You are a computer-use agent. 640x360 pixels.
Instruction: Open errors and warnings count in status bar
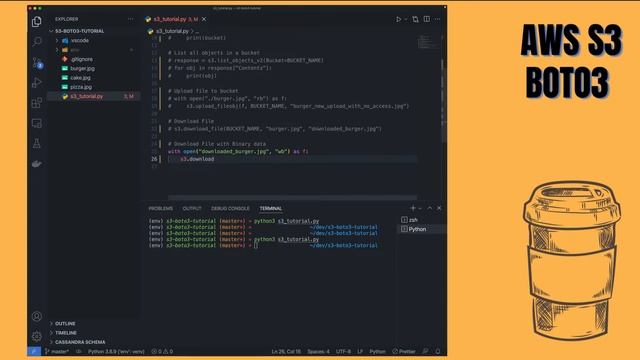162,351
